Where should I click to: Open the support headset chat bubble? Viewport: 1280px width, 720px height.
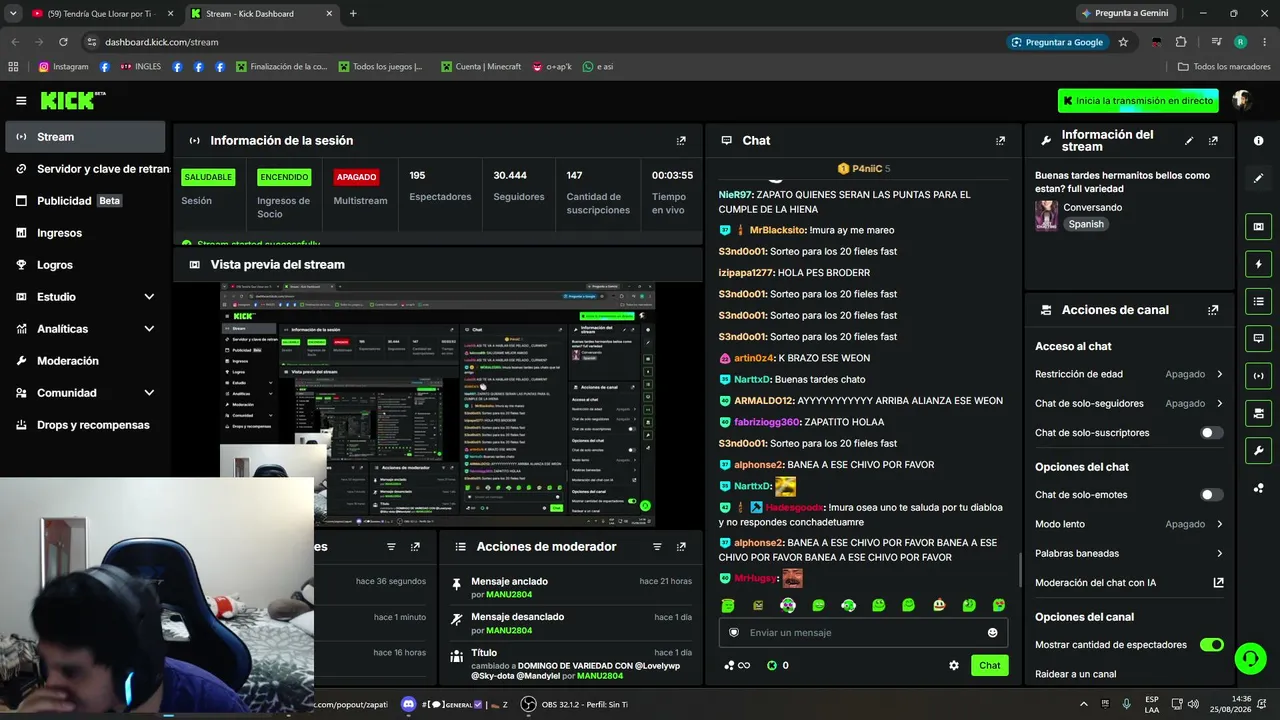(1250, 659)
